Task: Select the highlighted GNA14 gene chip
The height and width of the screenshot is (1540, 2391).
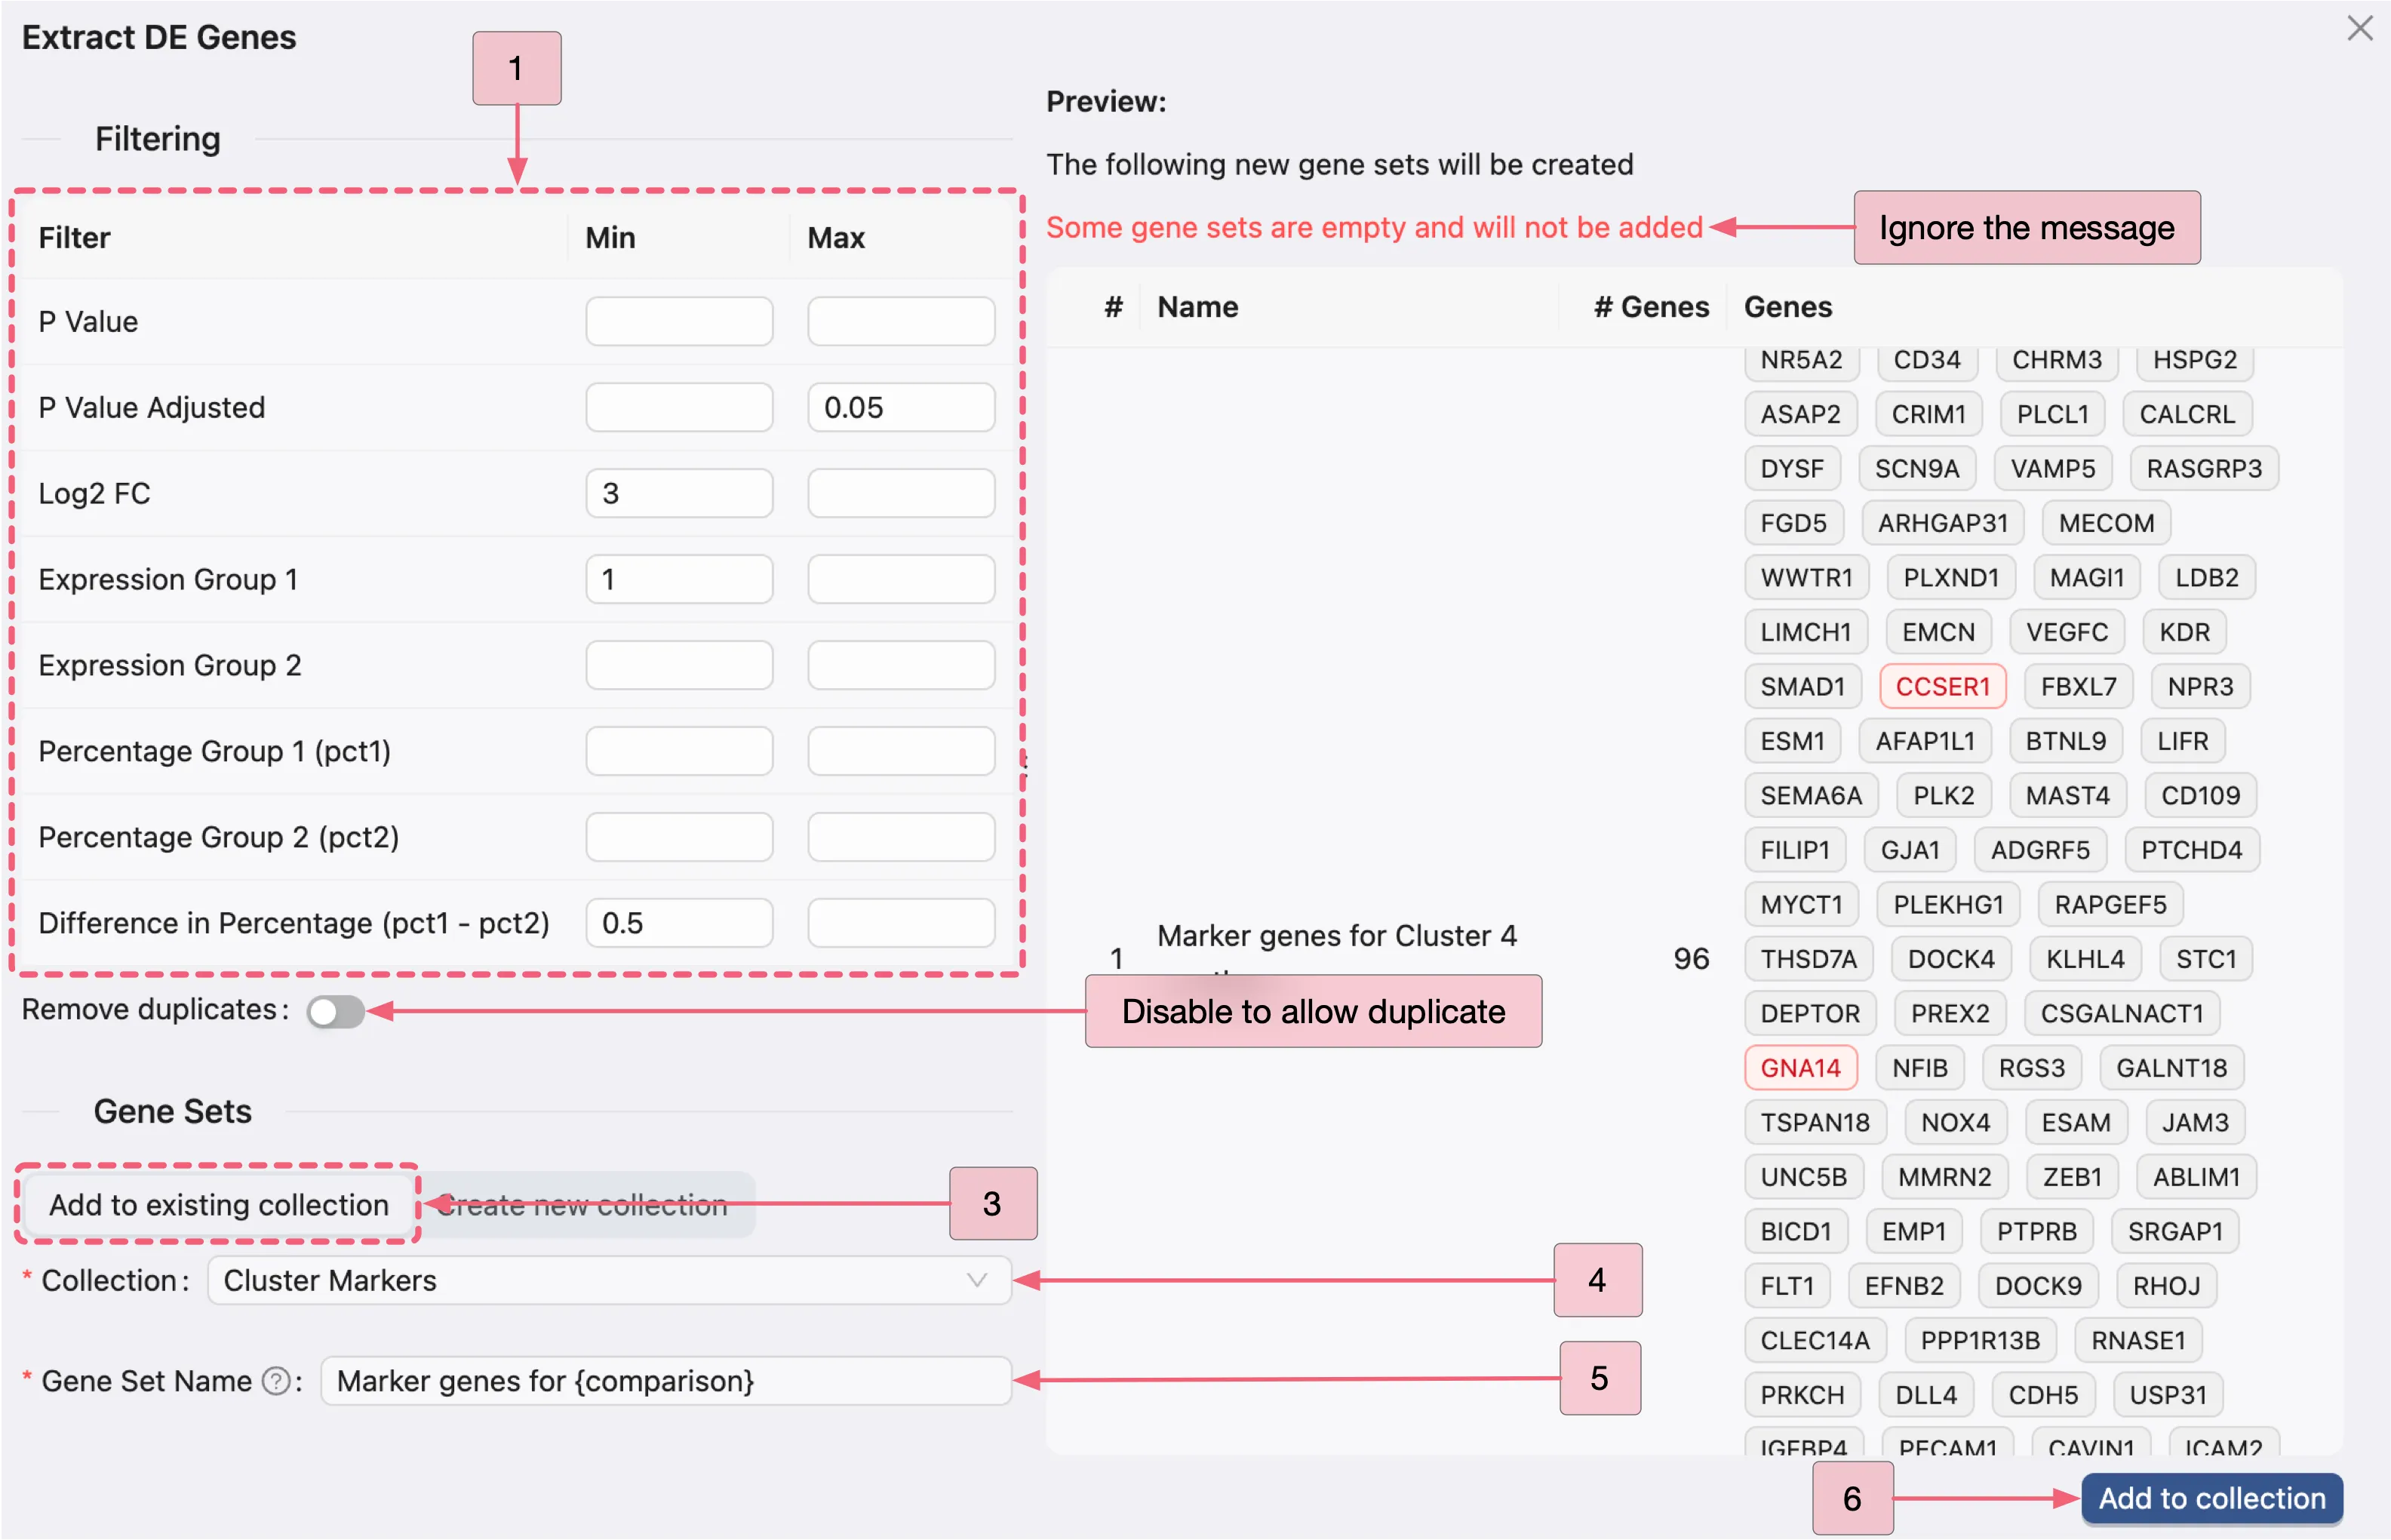Action: coord(1799,1067)
